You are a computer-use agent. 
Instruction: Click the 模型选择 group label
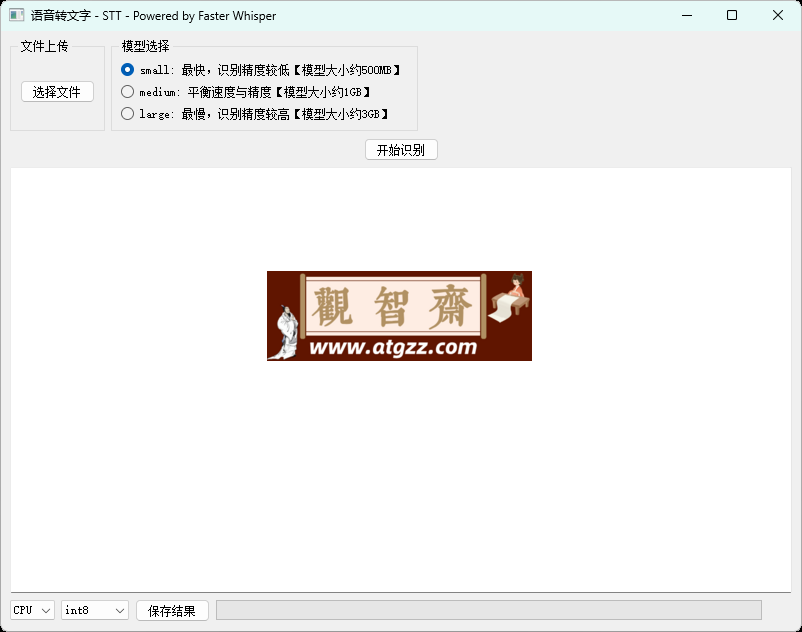coord(145,46)
